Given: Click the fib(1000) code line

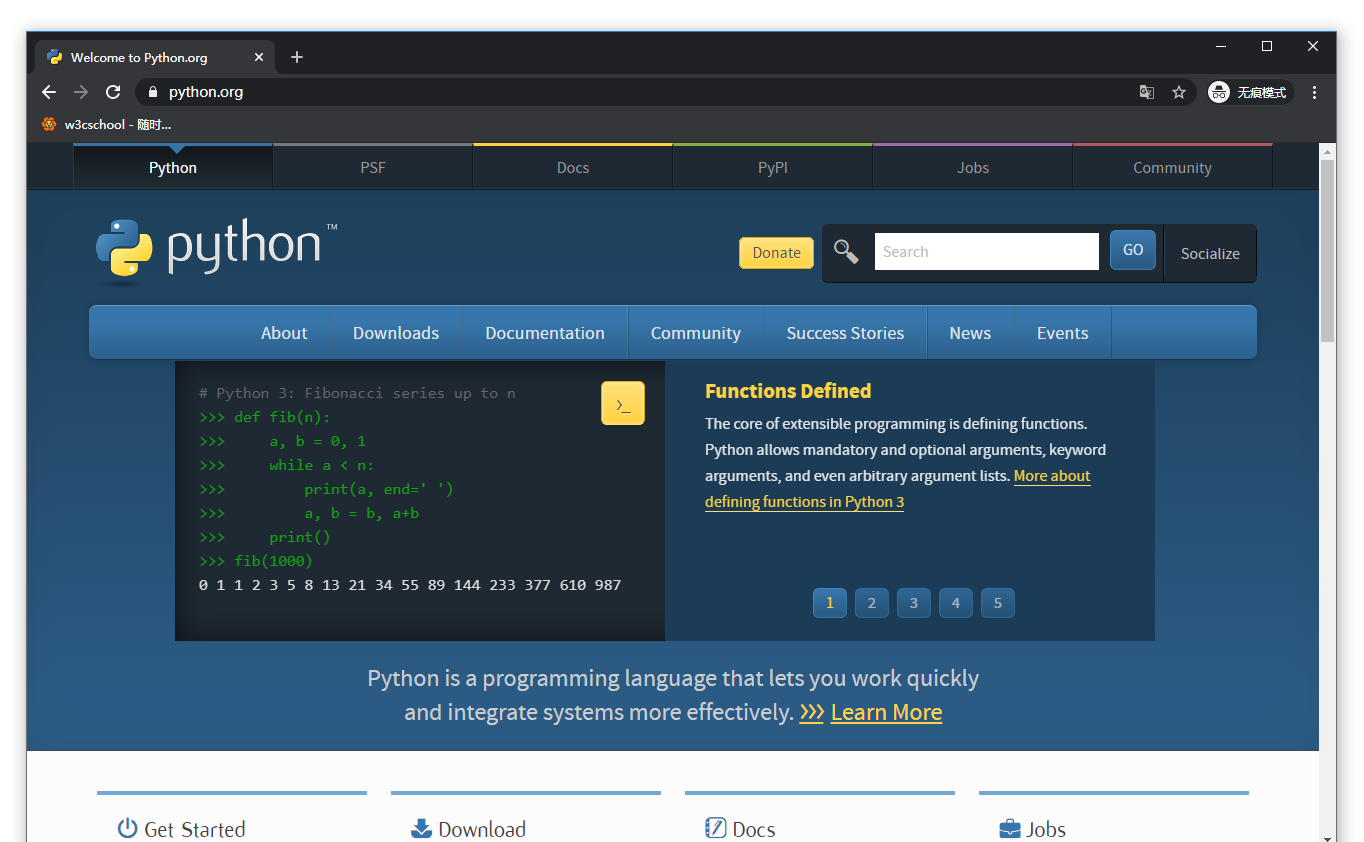Looking at the screenshot, I should [x=256, y=561].
